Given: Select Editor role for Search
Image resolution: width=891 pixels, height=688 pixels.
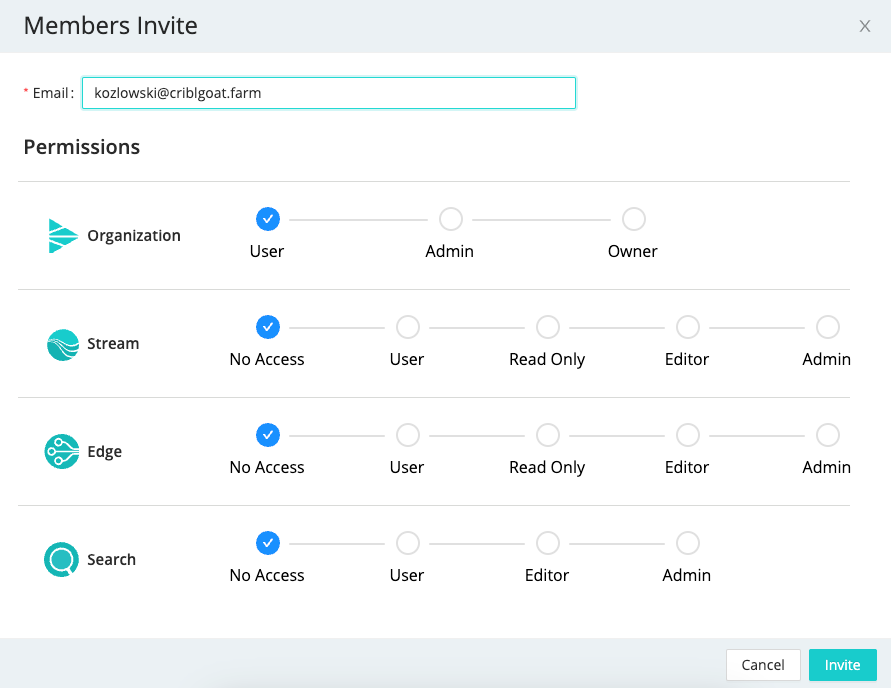Looking at the screenshot, I should pyautogui.click(x=547, y=542).
